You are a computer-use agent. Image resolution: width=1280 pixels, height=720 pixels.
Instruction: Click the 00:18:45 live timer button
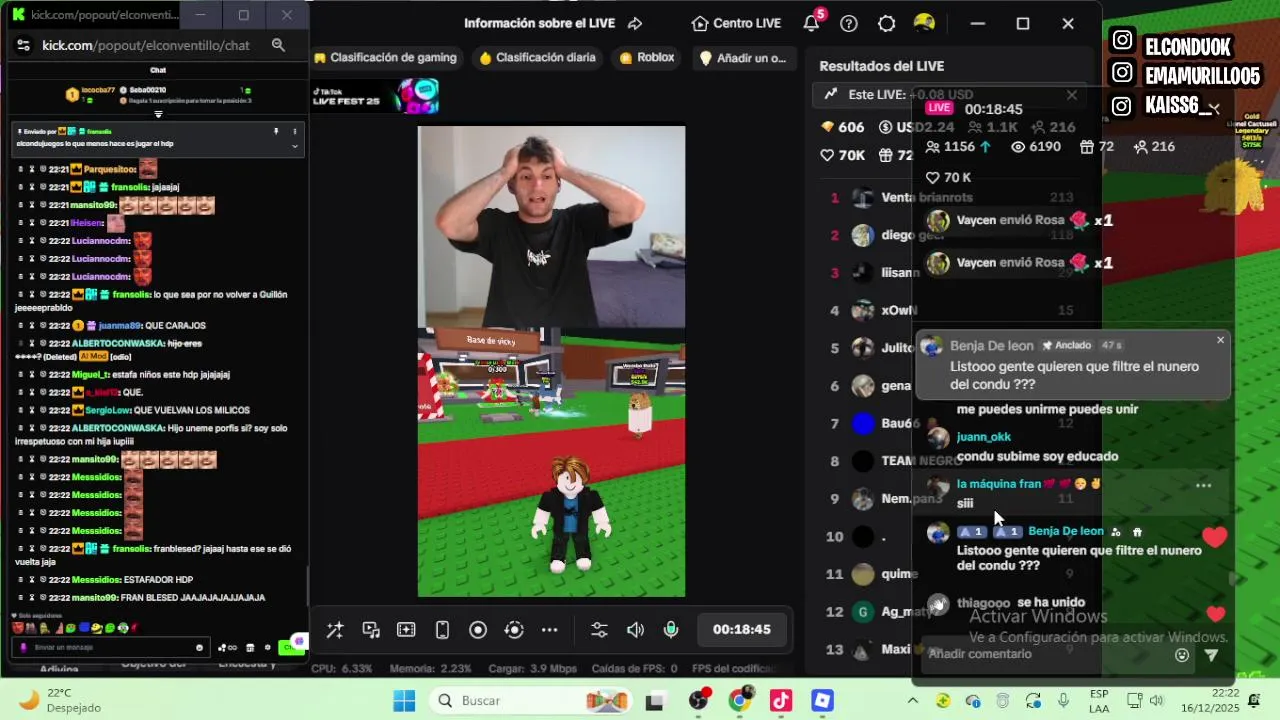(x=741, y=630)
